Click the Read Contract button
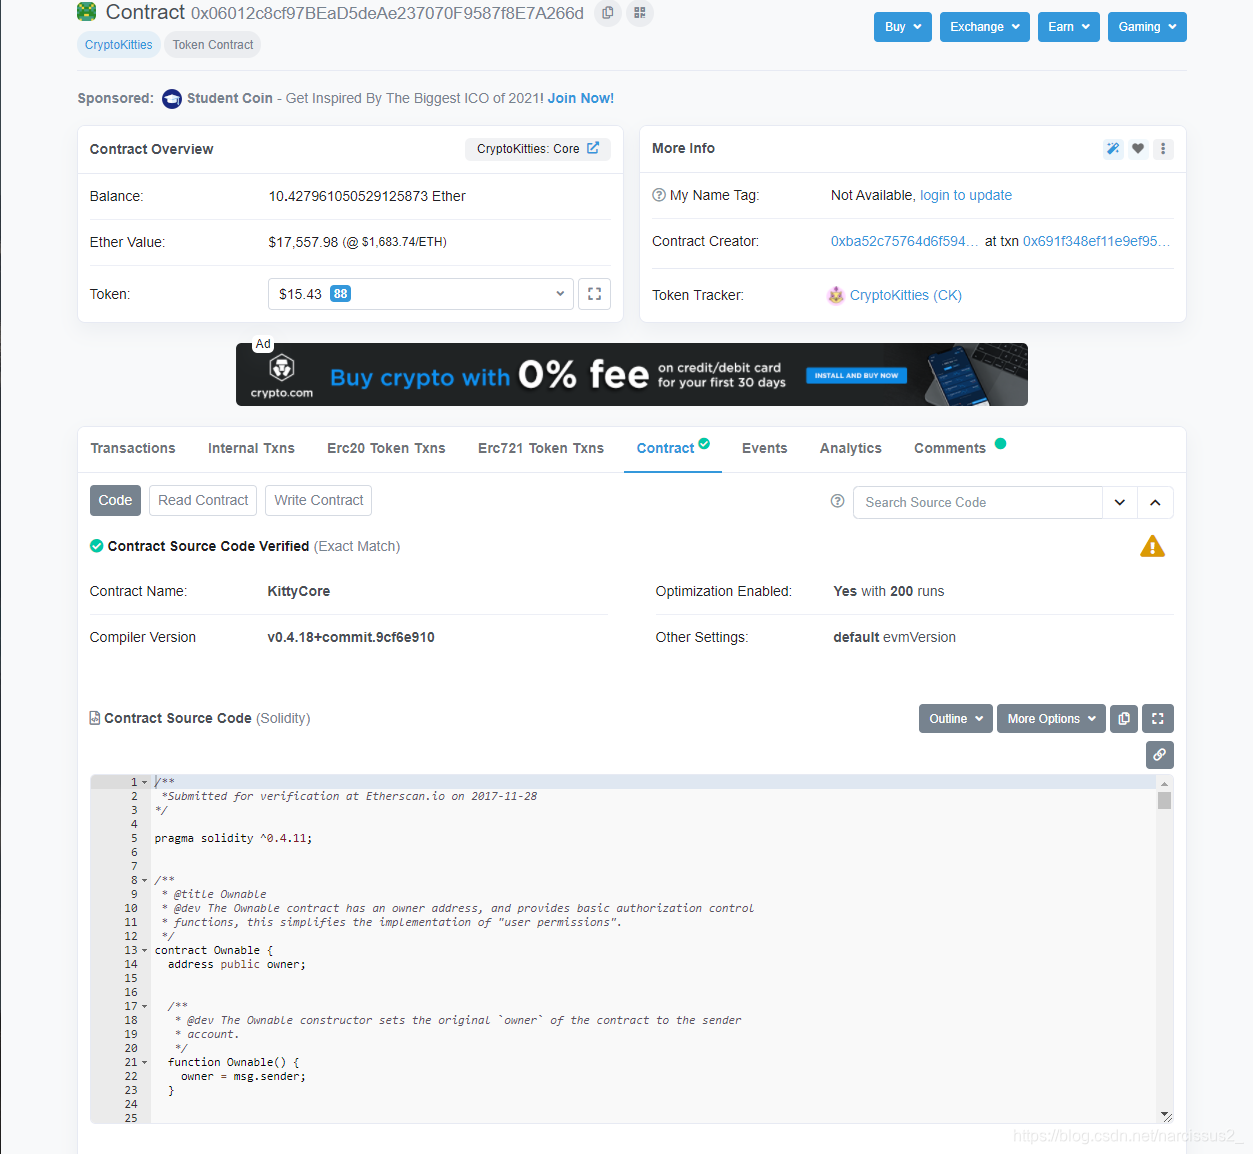 (x=203, y=501)
